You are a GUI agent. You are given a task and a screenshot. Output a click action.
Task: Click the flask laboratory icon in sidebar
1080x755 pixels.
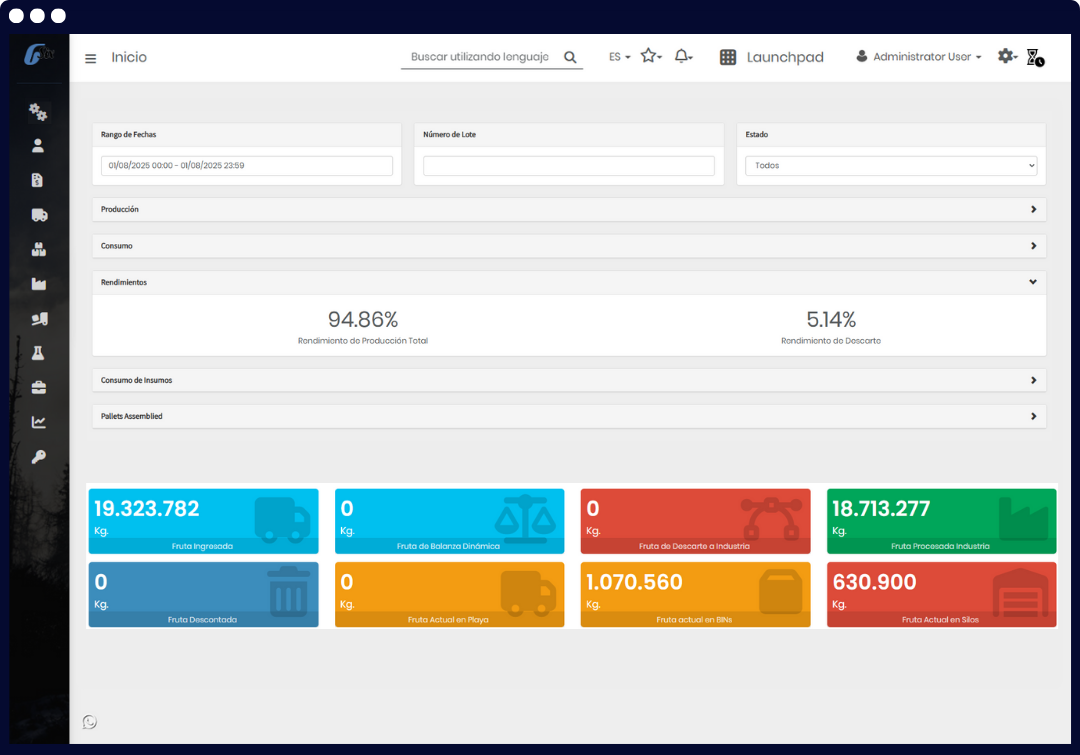click(x=39, y=353)
